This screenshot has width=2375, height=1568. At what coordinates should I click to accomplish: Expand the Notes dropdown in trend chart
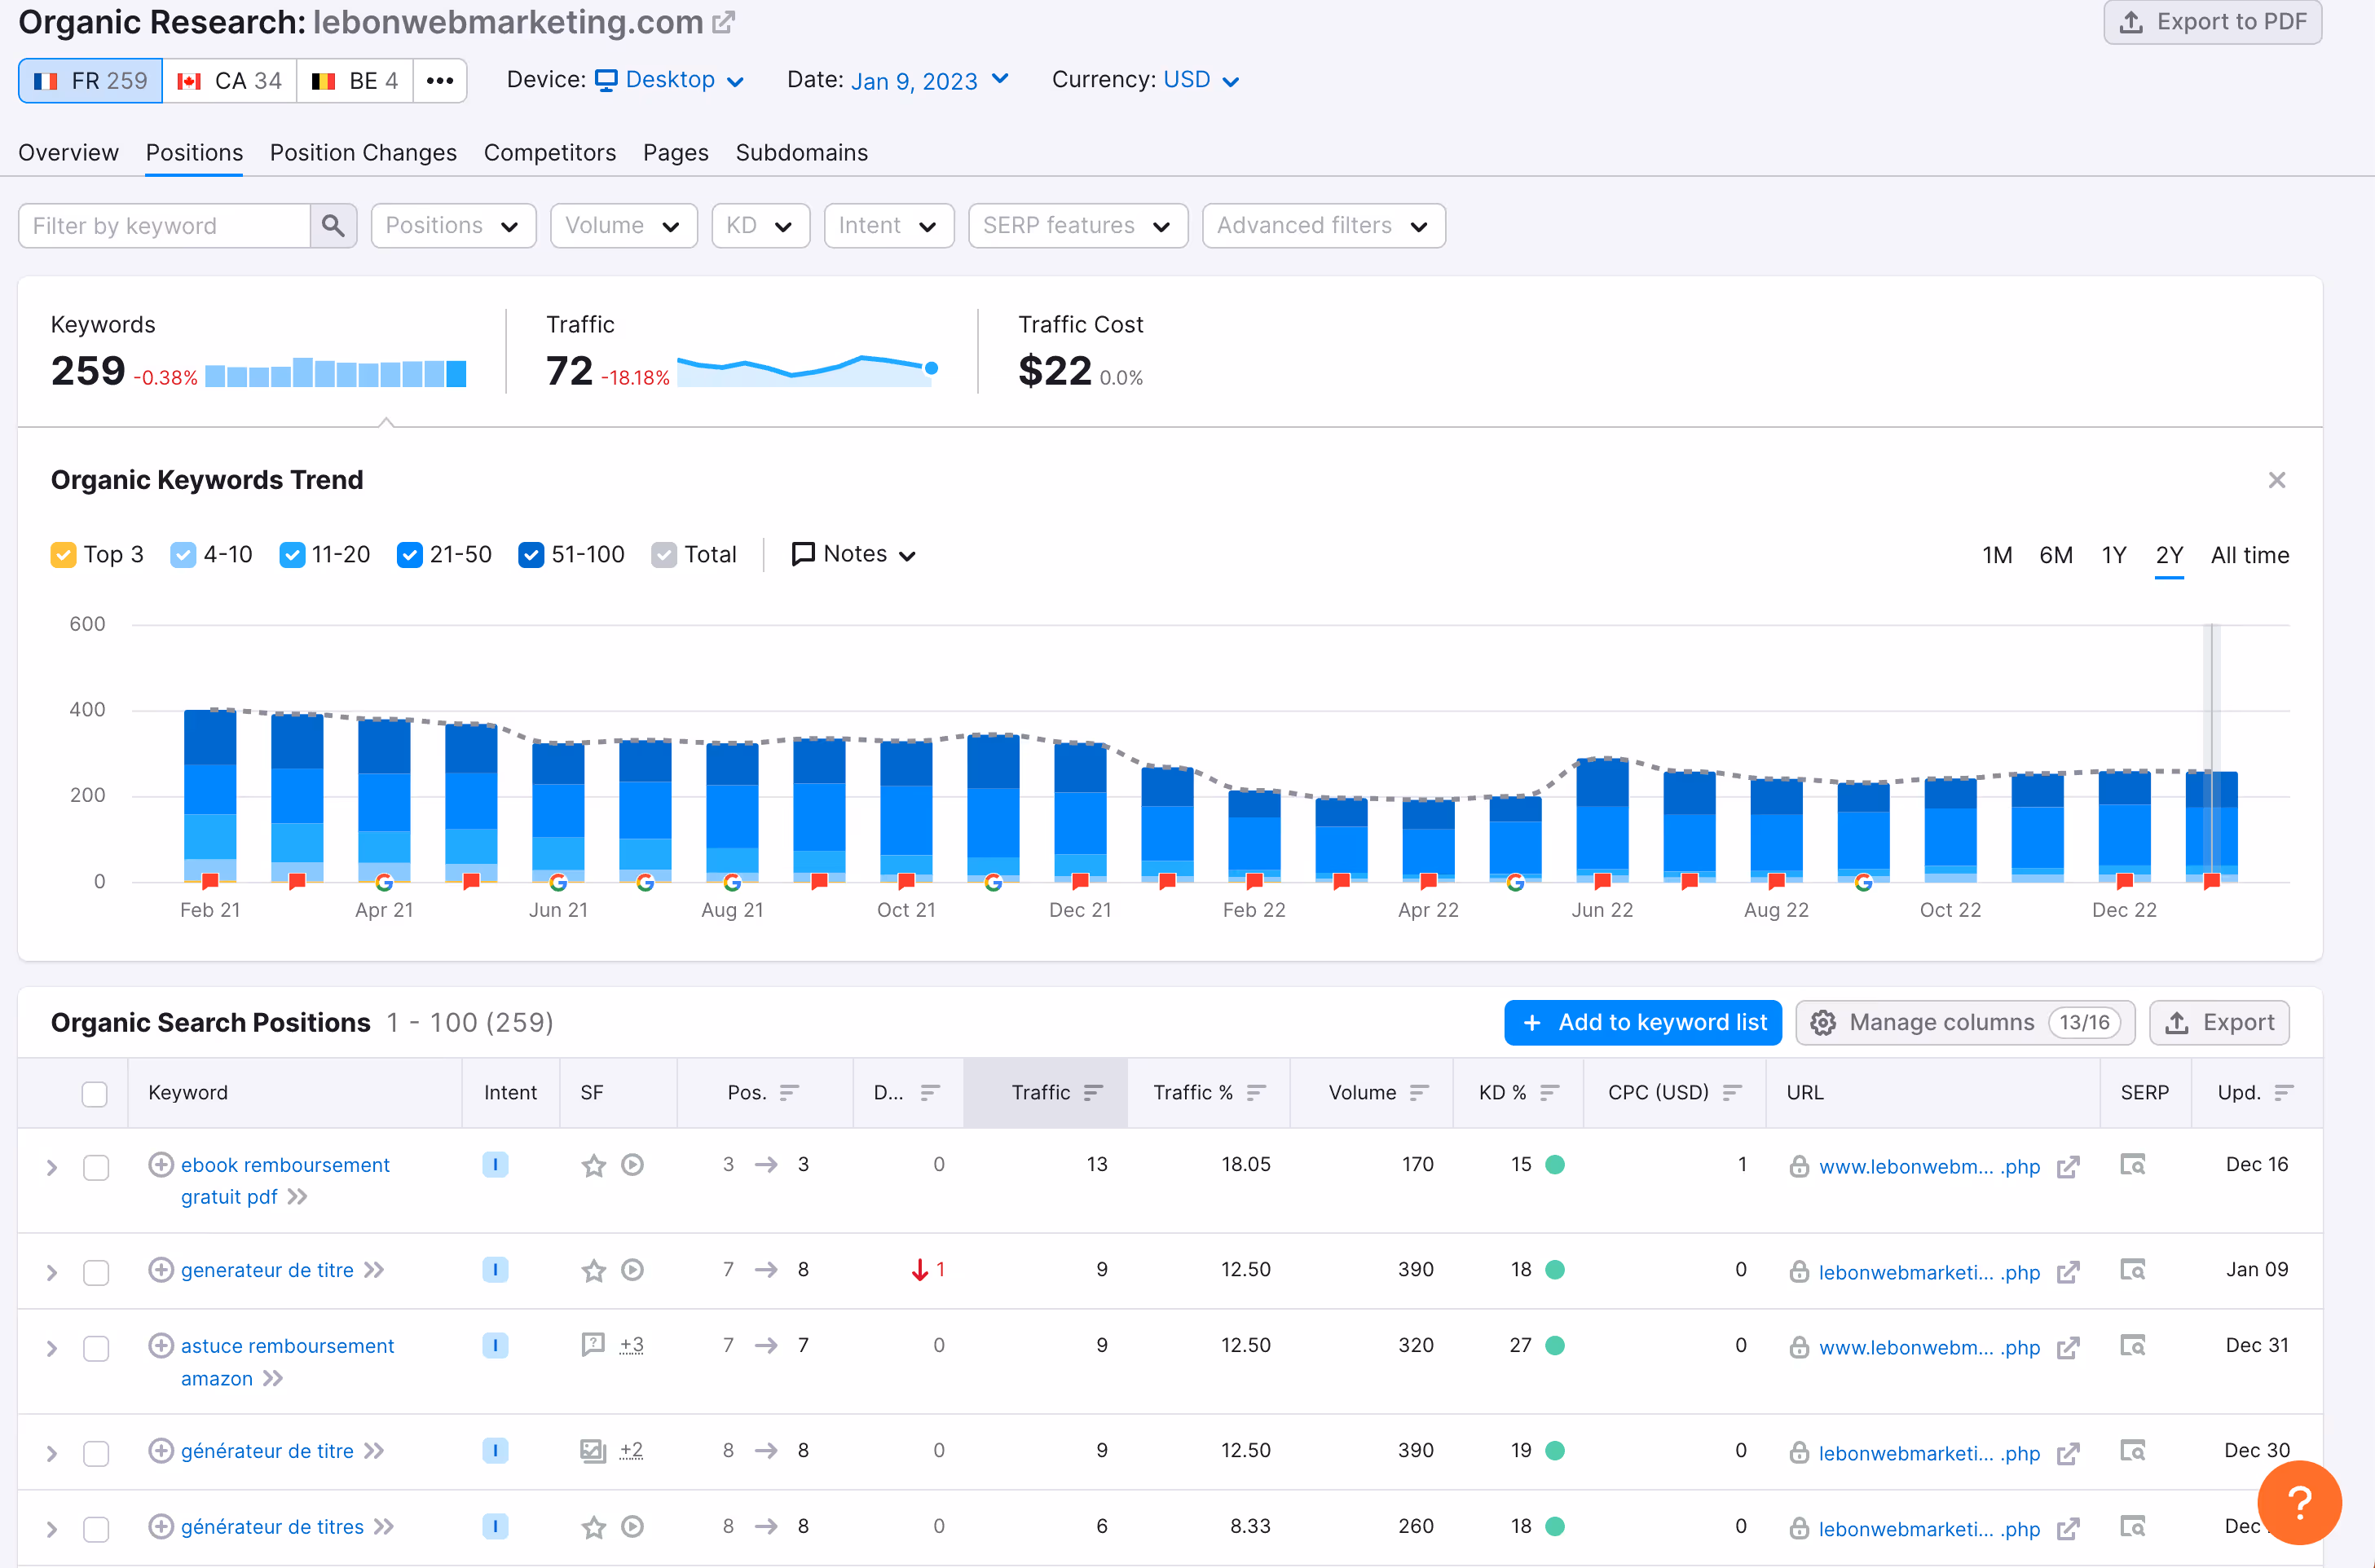click(x=853, y=555)
